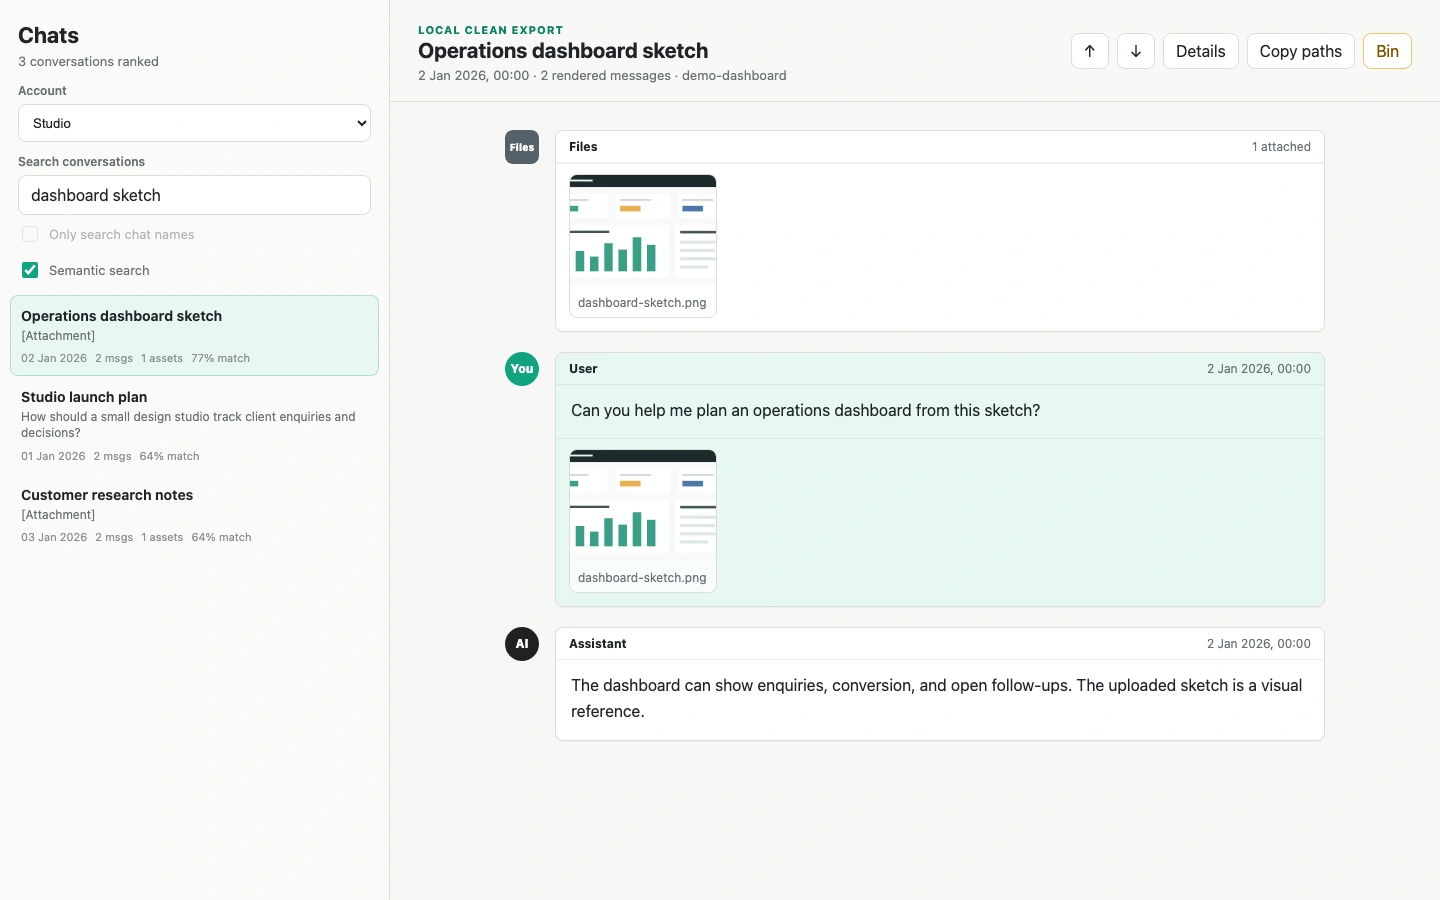Click the green You avatar

click(x=522, y=369)
